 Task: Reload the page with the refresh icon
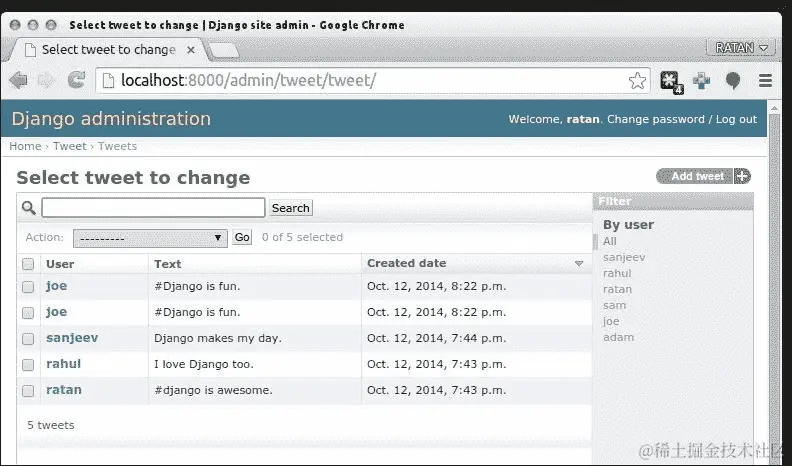(76, 80)
